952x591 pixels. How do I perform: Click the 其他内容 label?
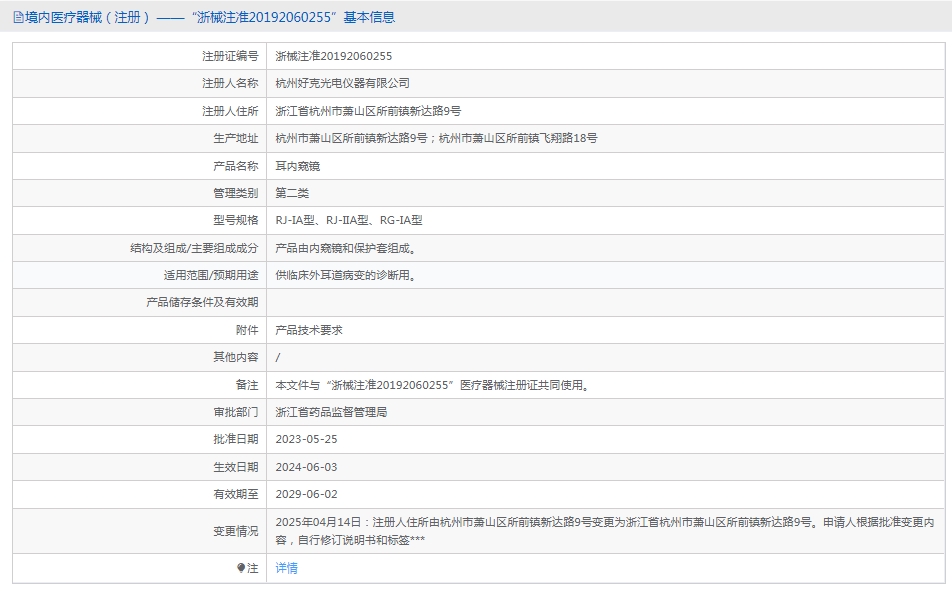pos(236,357)
